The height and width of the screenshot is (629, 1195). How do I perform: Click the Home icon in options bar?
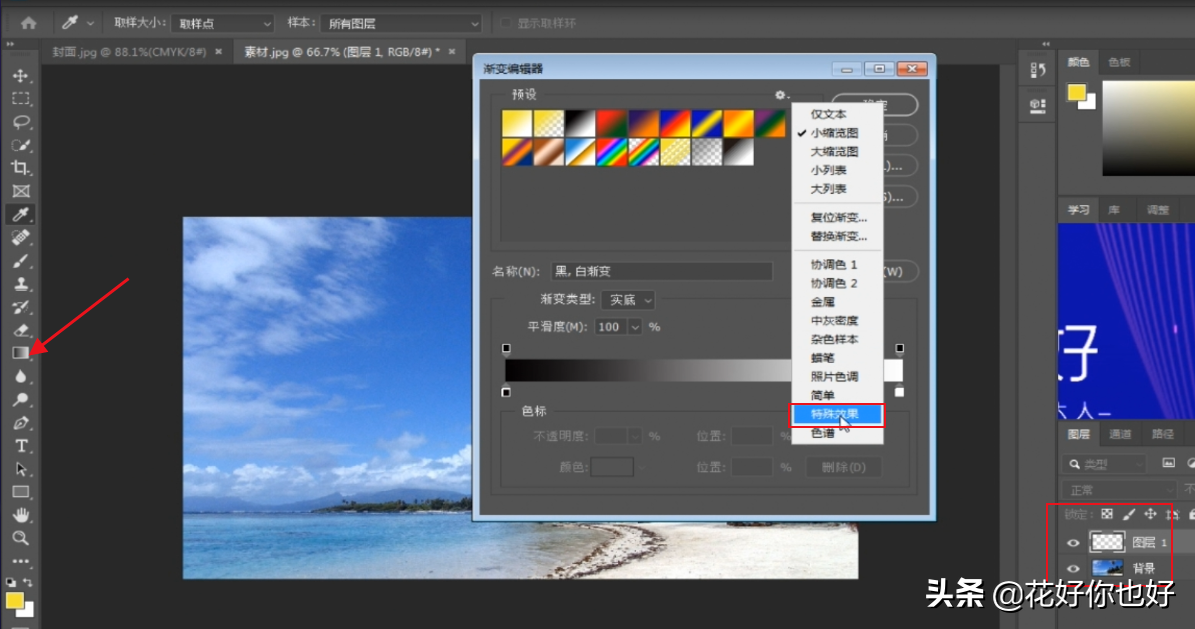[x=28, y=23]
